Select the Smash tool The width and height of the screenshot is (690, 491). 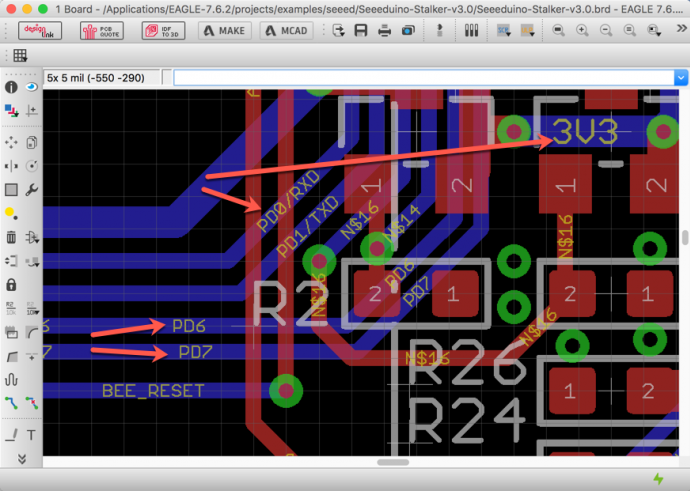pyautogui.click(x=11, y=332)
